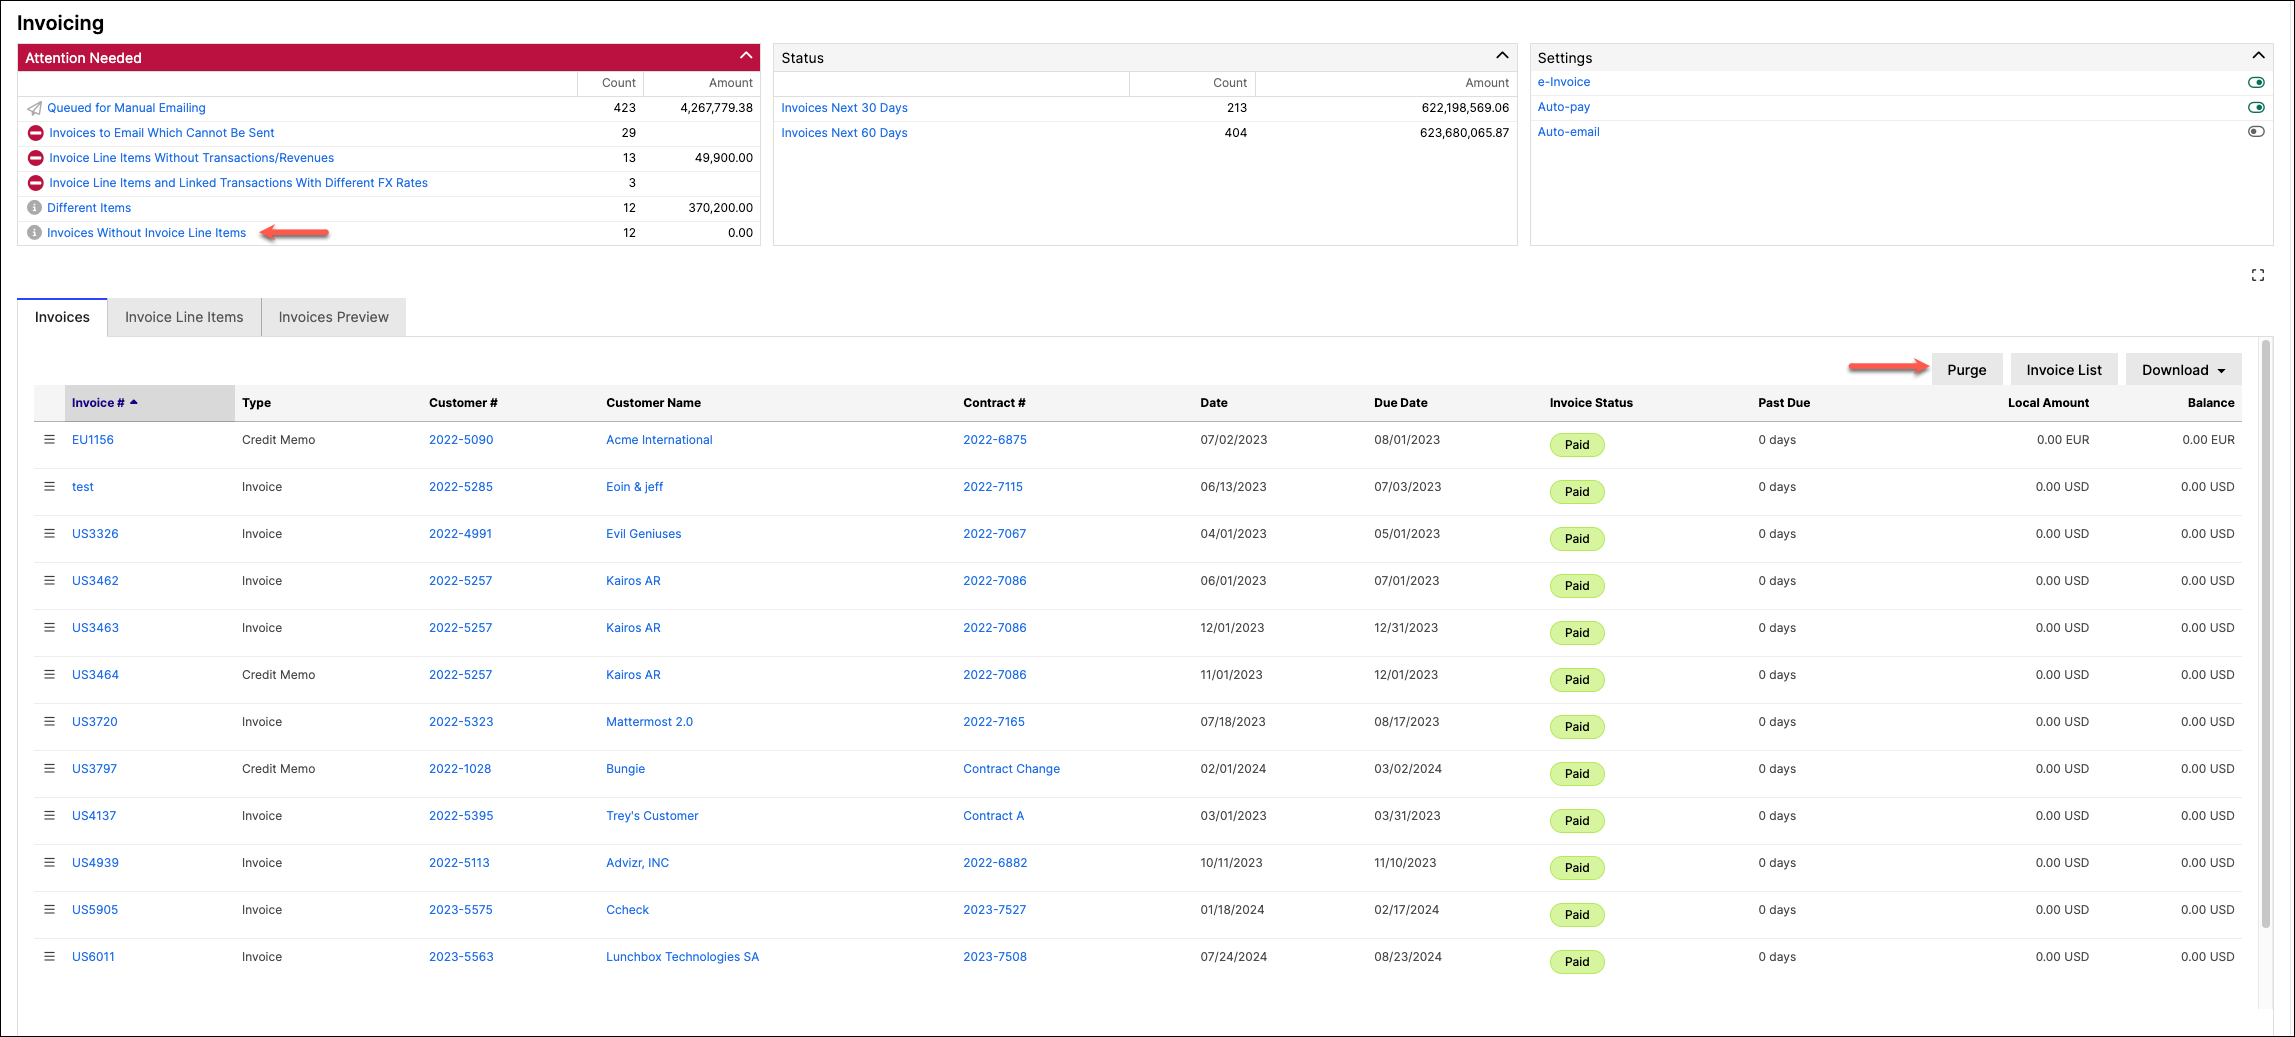
Task: Enable the Auto-email setting switch
Action: (2256, 132)
